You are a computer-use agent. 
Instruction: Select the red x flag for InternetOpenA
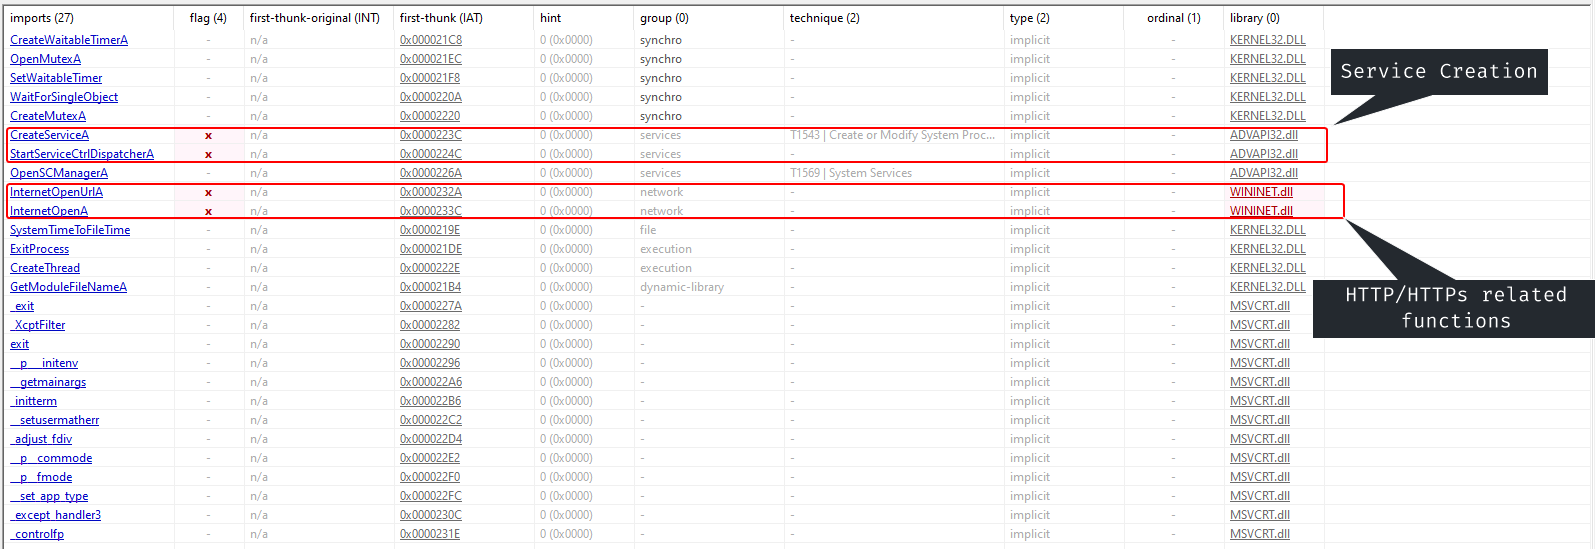click(208, 212)
